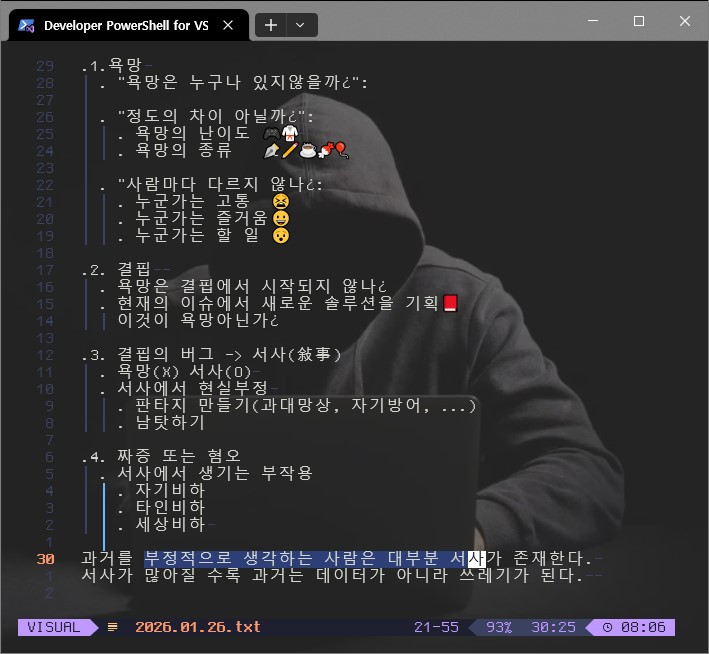This screenshot has width=709, height=654.
Task: Click the line 욕망(X) 서사(O)
Action: coord(184,372)
